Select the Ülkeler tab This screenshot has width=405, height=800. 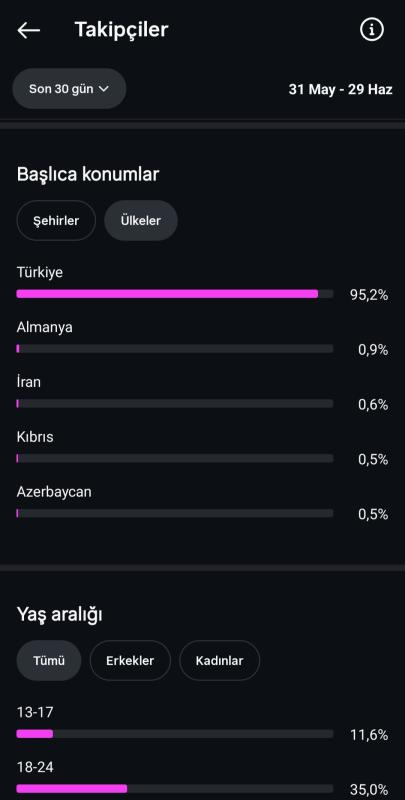pos(141,220)
